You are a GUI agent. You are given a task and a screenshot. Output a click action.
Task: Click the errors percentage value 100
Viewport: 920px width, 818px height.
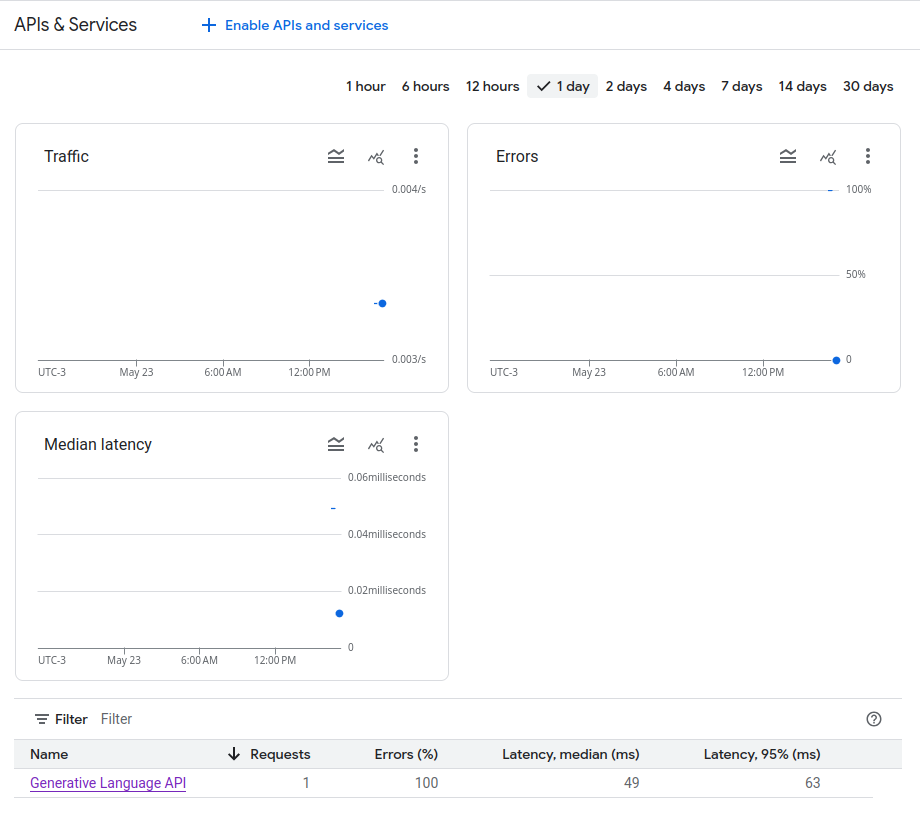coord(427,783)
